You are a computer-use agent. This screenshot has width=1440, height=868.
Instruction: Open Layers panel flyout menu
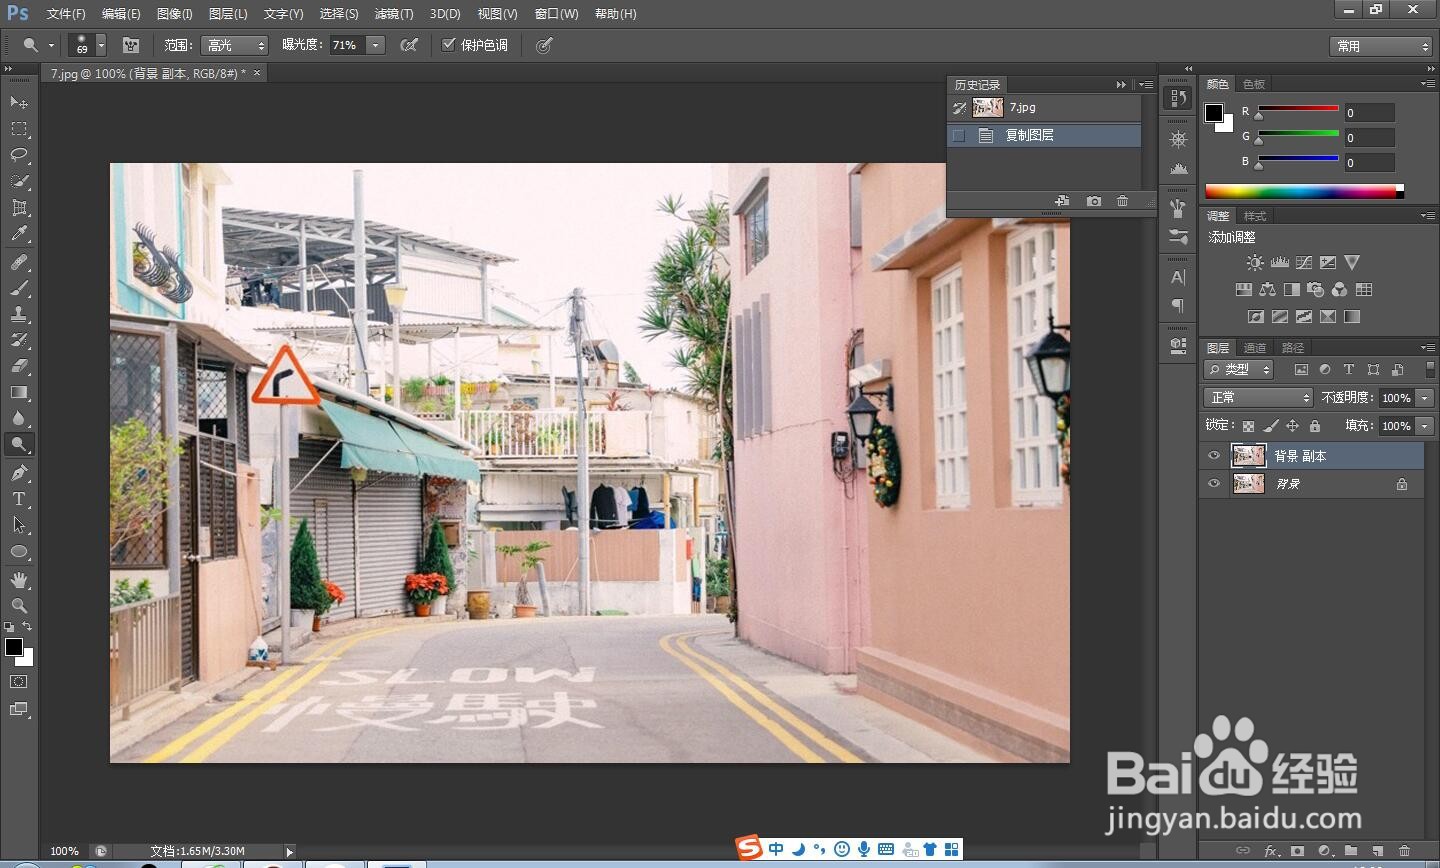[1428, 347]
